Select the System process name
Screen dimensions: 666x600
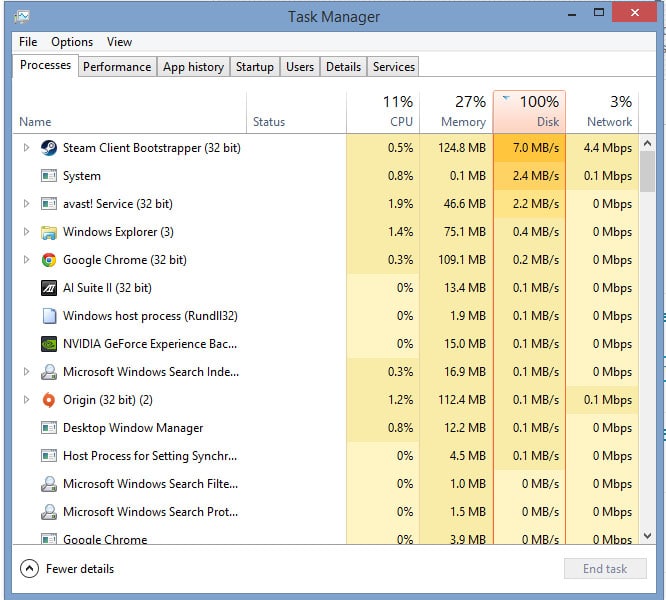click(82, 176)
